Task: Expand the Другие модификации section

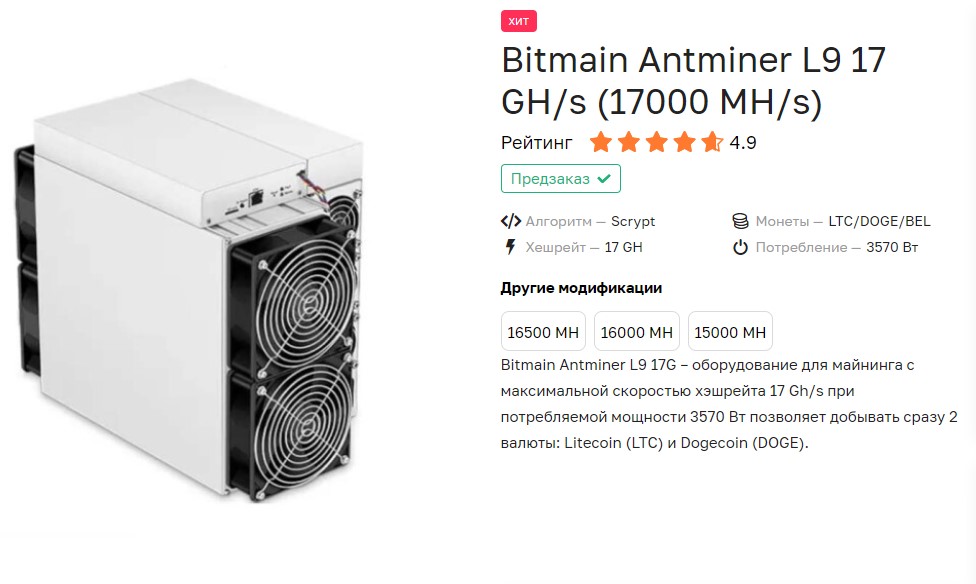Action: tap(580, 288)
